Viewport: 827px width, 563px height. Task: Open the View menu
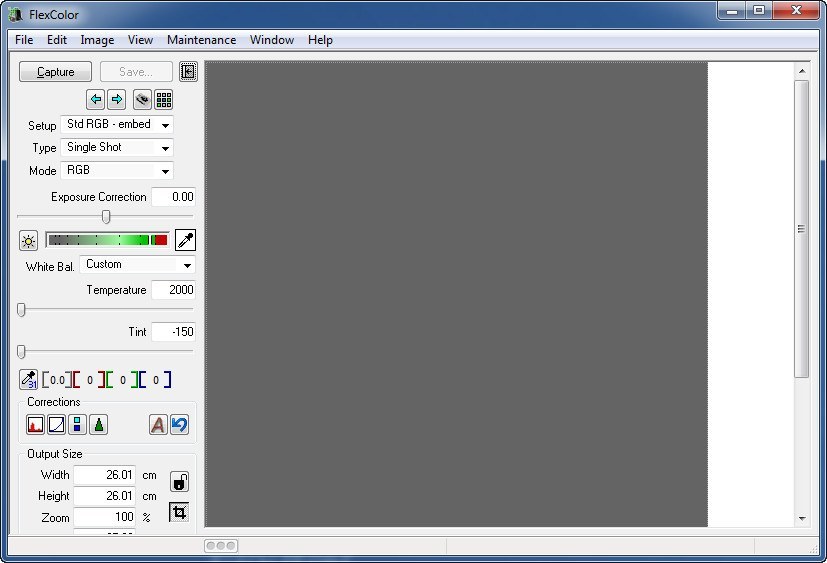140,40
